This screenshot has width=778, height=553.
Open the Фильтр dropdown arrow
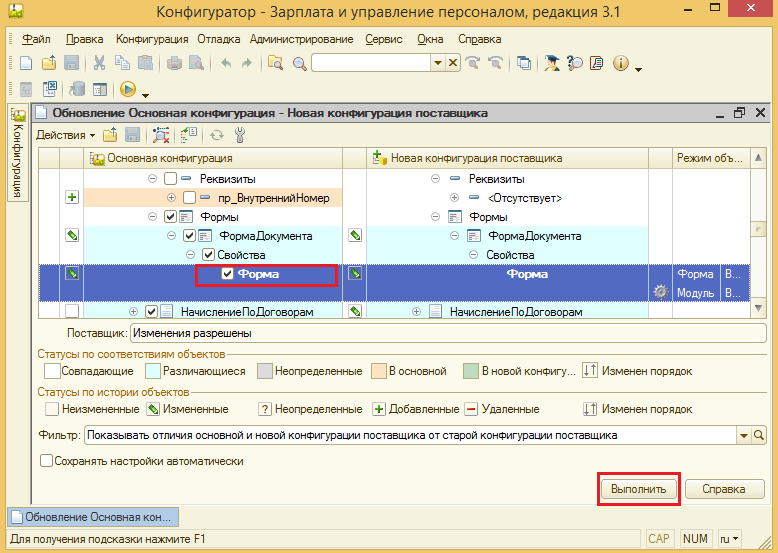click(743, 435)
